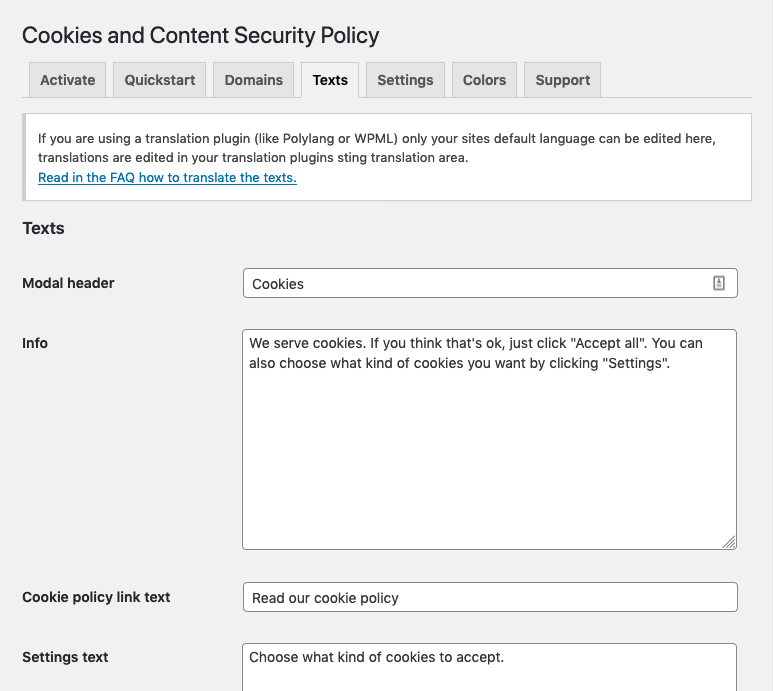Open the Support tab
The width and height of the screenshot is (773, 691).
(x=562, y=80)
